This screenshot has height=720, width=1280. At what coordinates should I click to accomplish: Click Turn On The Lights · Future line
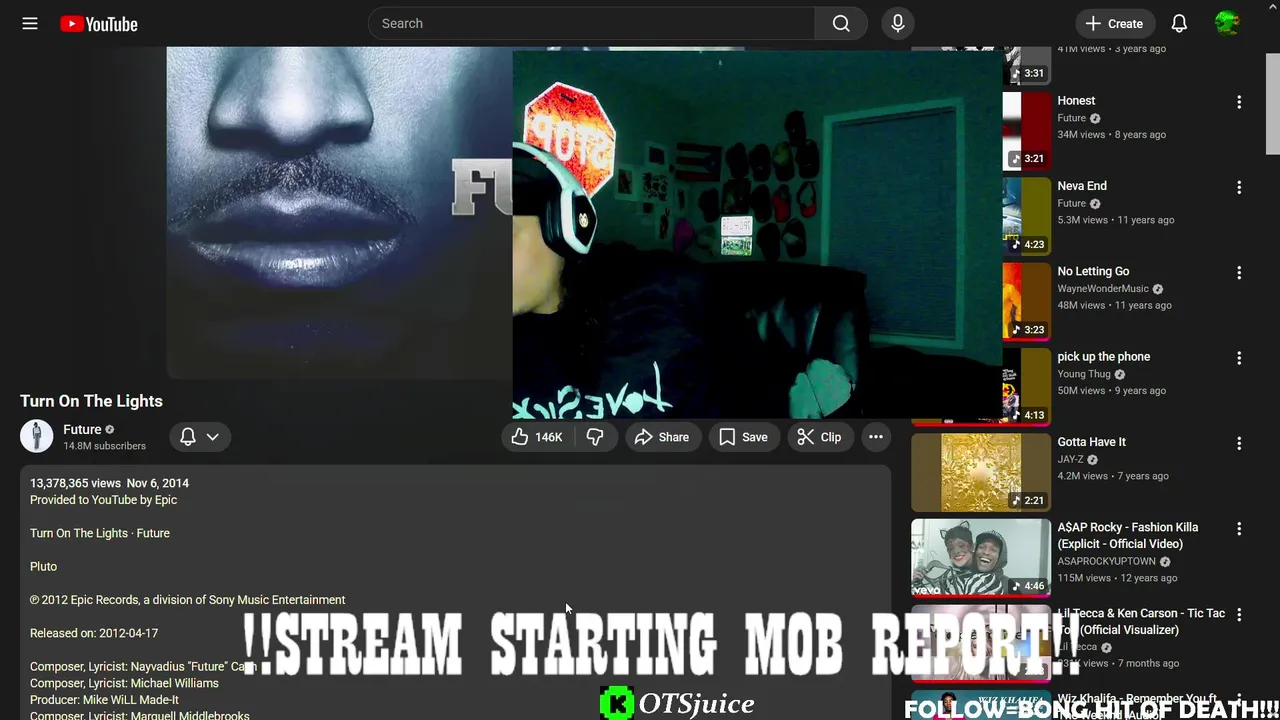coord(100,533)
